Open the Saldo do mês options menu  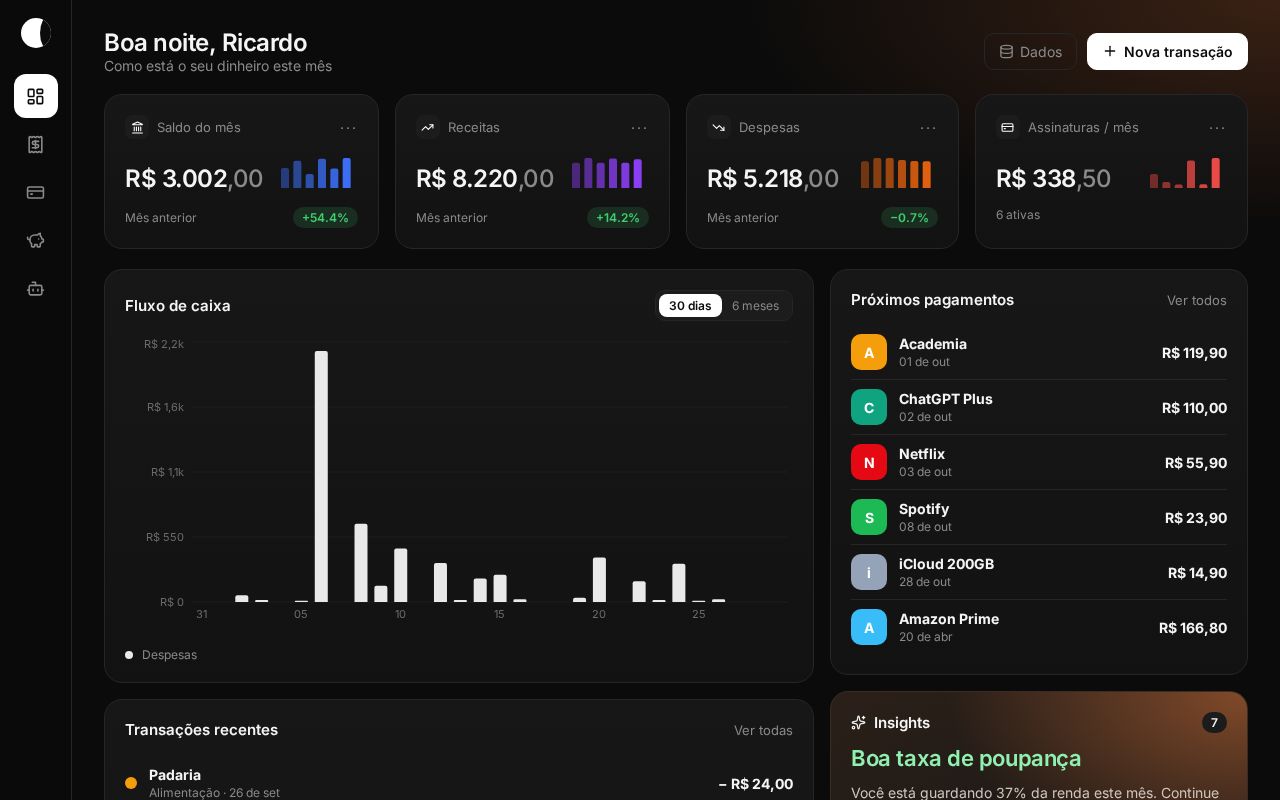pyautogui.click(x=348, y=127)
